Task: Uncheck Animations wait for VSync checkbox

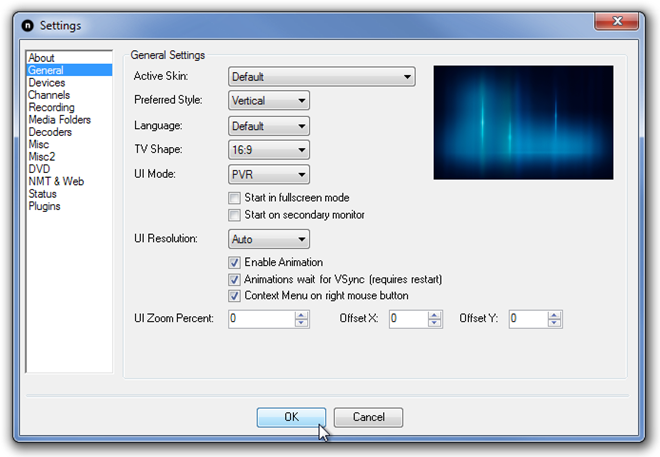Action: click(234, 279)
